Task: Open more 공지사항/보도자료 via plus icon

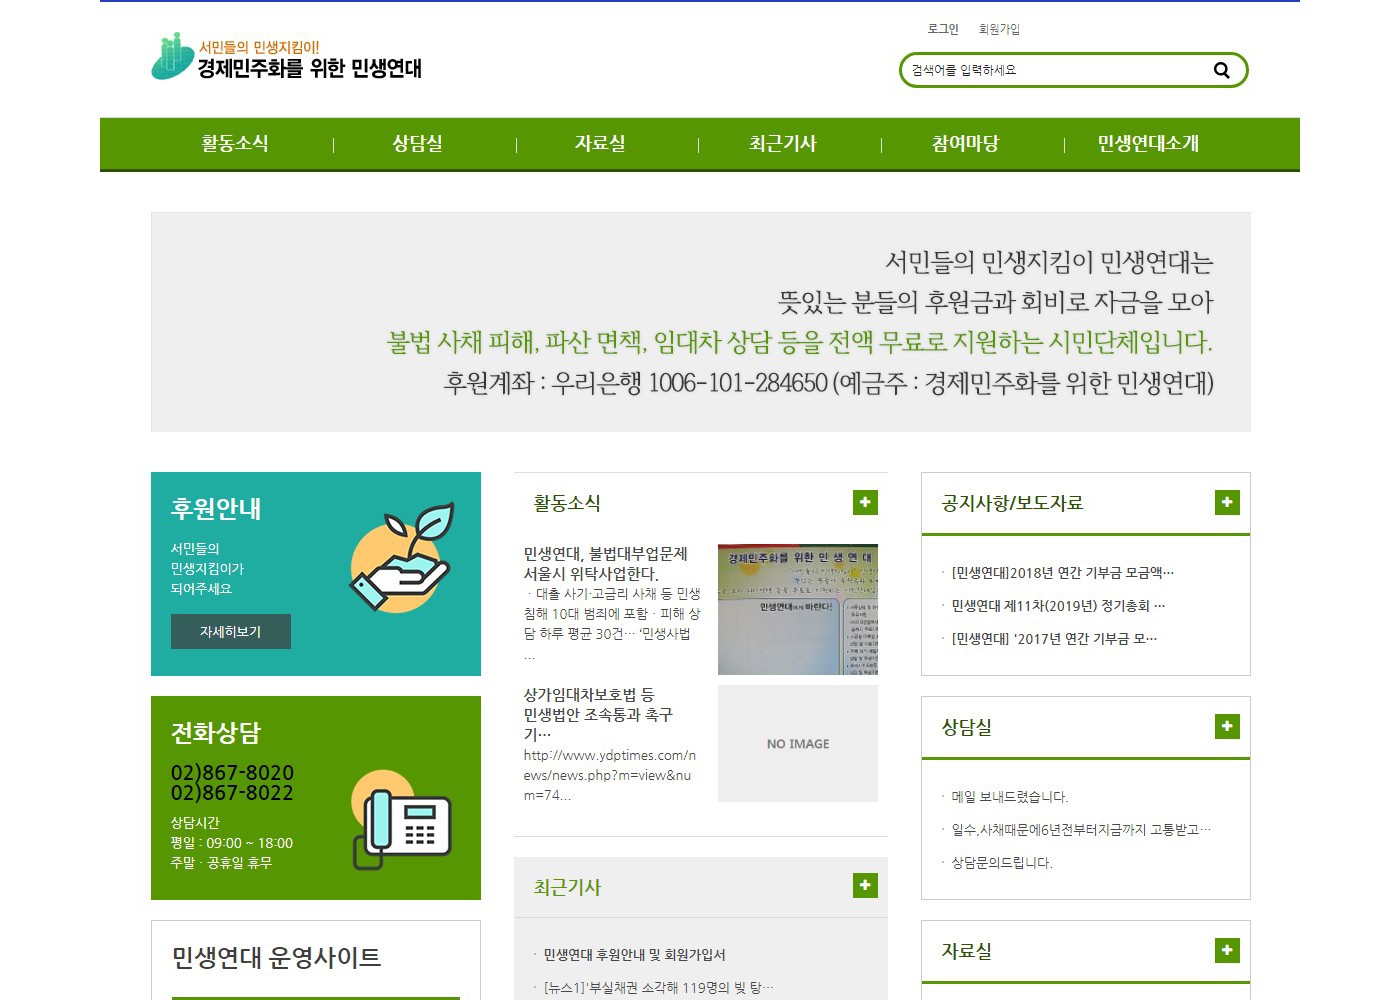Action: tap(1226, 502)
